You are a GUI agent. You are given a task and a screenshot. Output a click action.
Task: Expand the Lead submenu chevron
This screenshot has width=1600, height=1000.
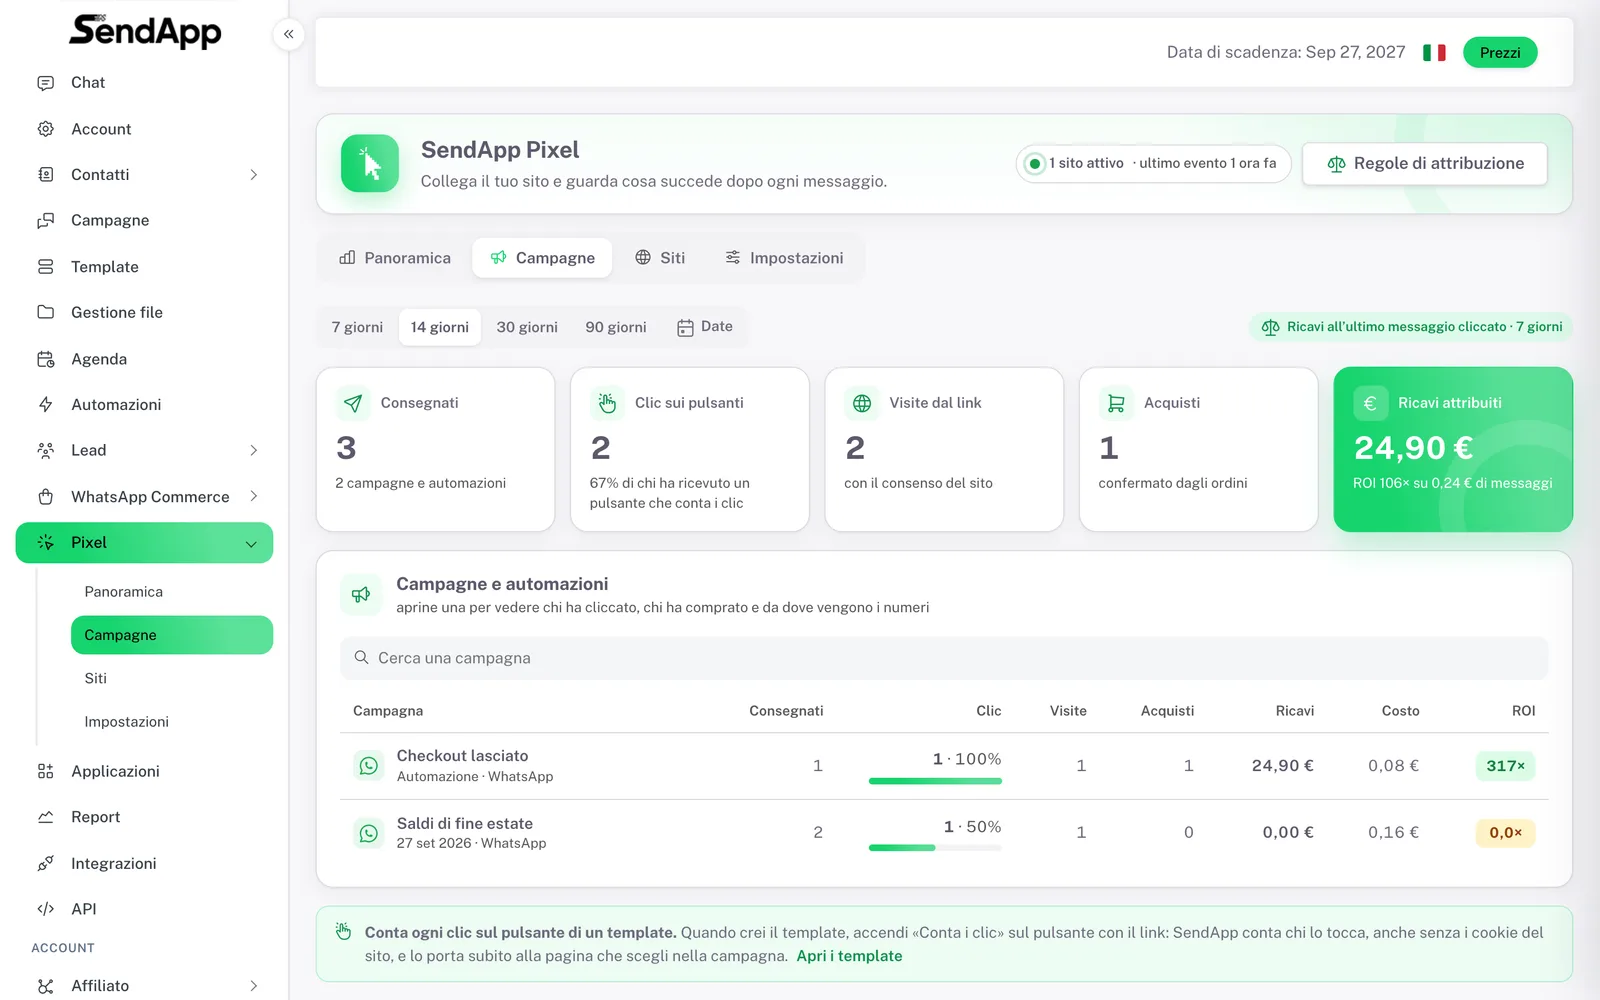click(254, 451)
